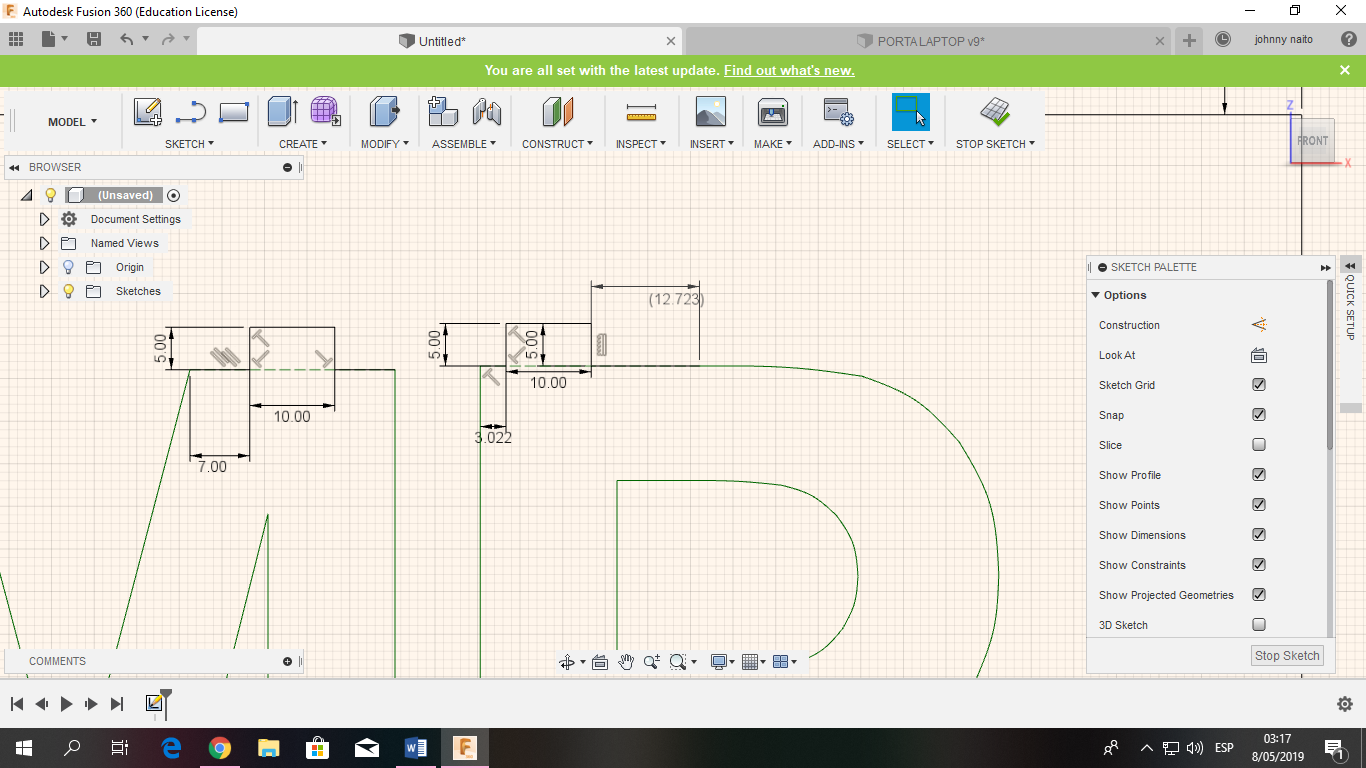This screenshot has width=1366, height=768.
Task: Click the FRONT face of the ViewCube
Action: [1313, 141]
